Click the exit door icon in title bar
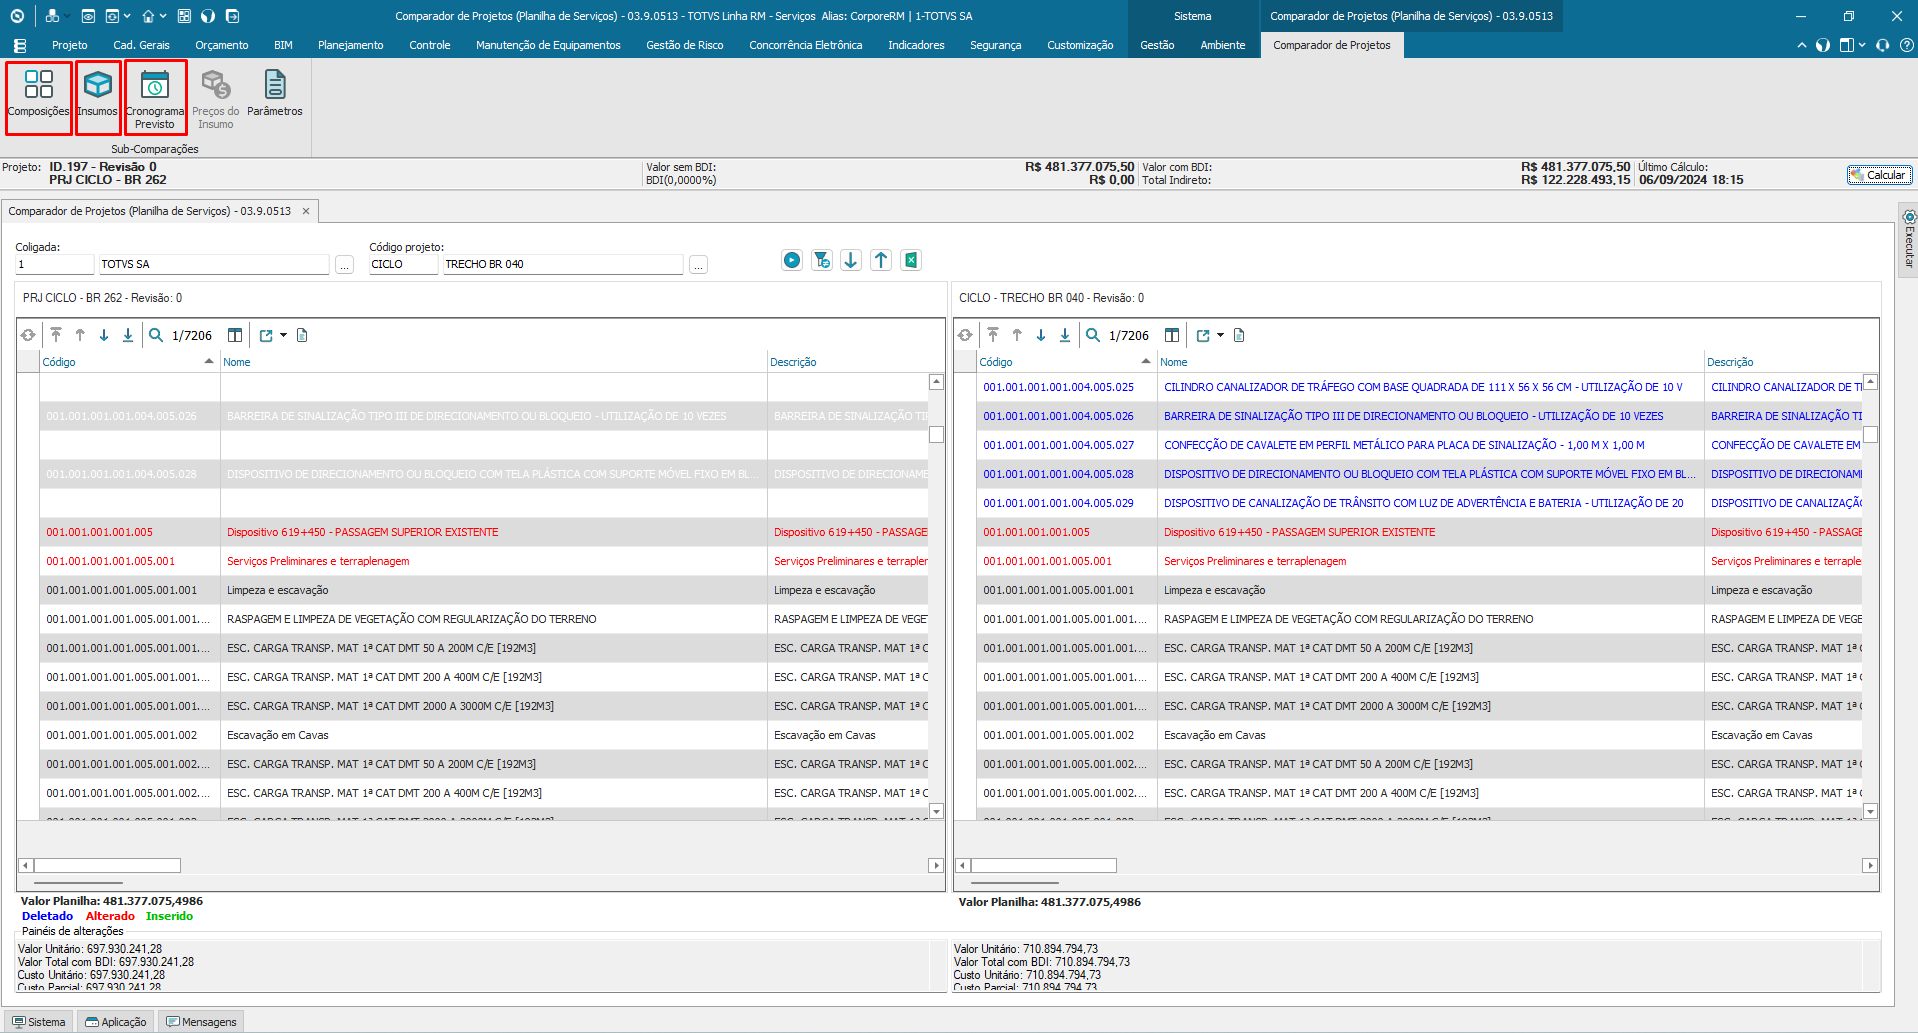Image resolution: width=1918 pixels, height=1033 pixels. click(x=233, y=16)
